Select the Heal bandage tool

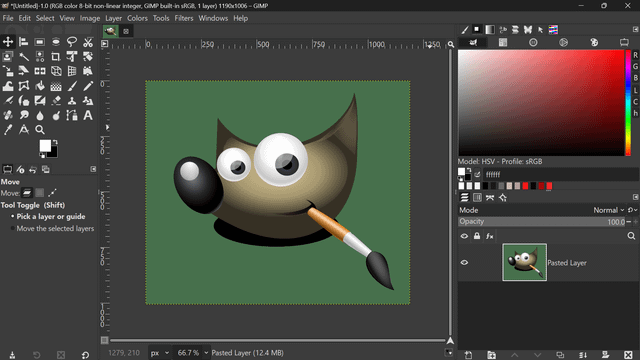(8, 115)
